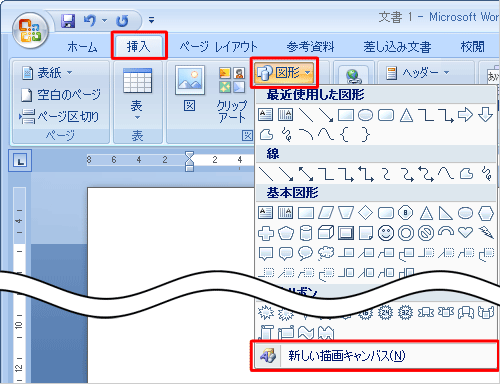Viewport: 500px width, 384px height.
Task: Select the recent isosceles triangle shape
Action: [406, 115]
